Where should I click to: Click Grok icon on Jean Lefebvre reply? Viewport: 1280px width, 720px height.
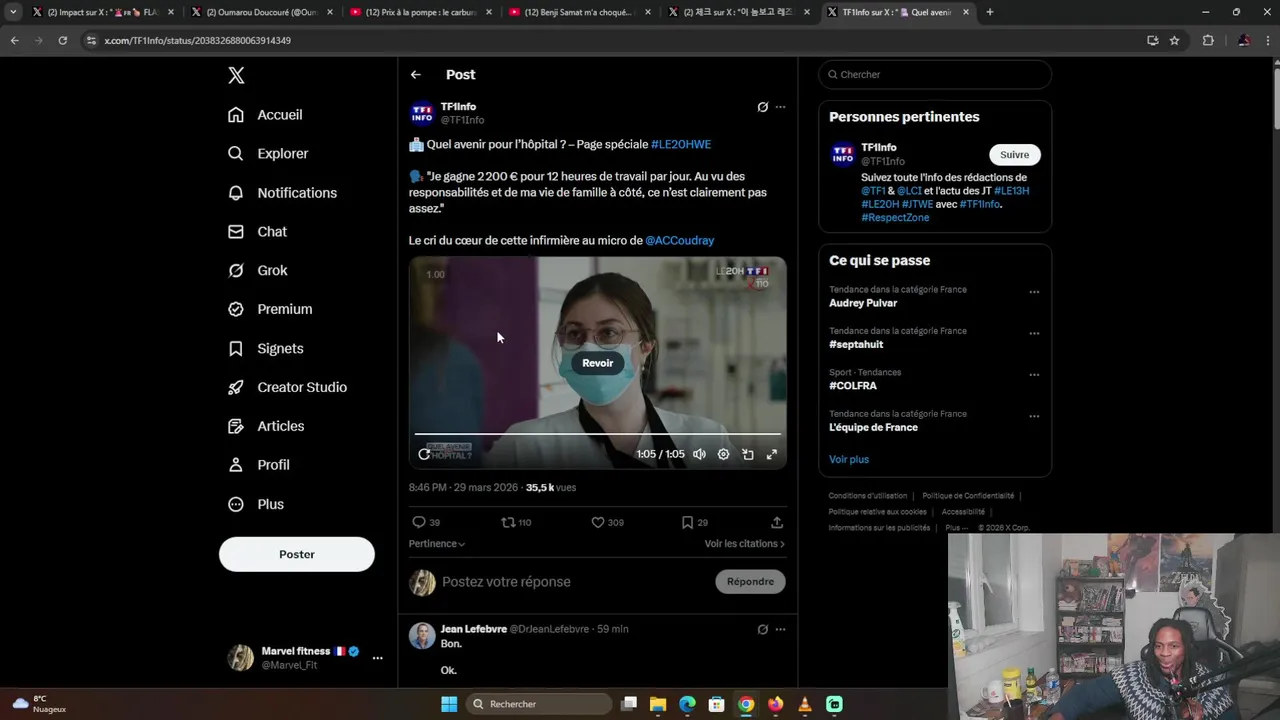[x=763, y=630]
